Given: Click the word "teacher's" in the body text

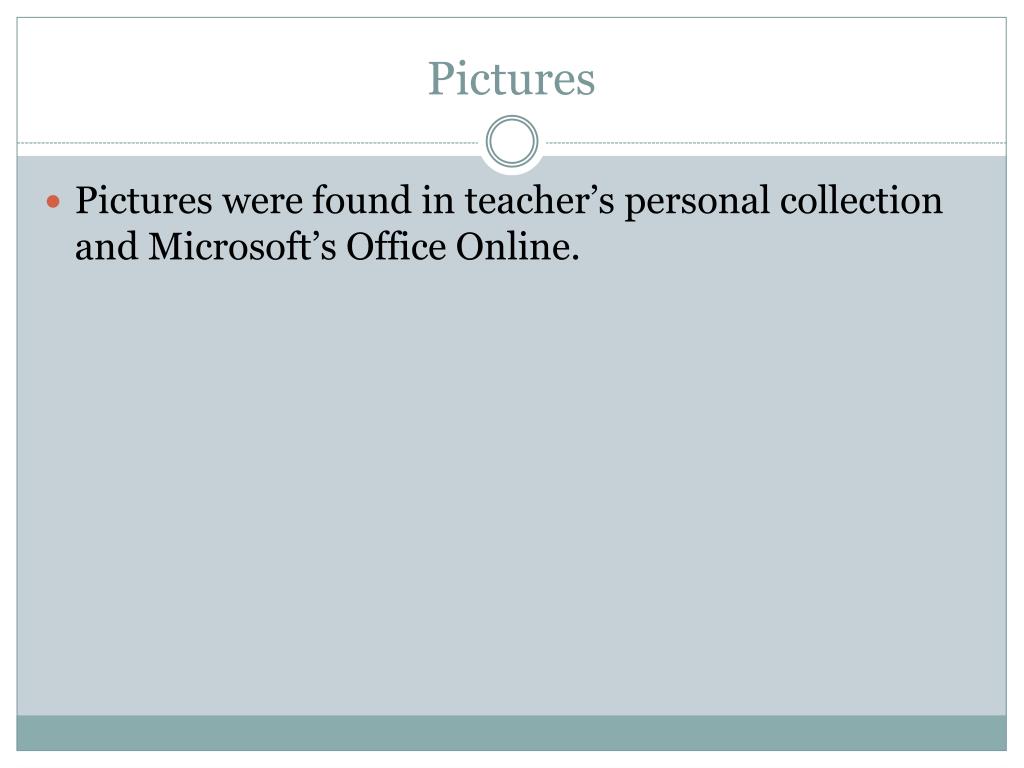Looking at the screenshot, I should 539,200.
